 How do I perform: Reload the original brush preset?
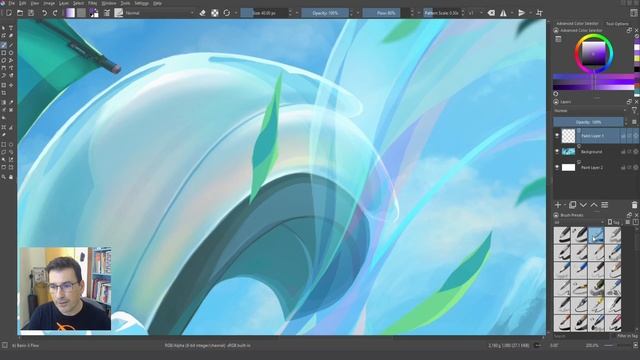[227, 13]
